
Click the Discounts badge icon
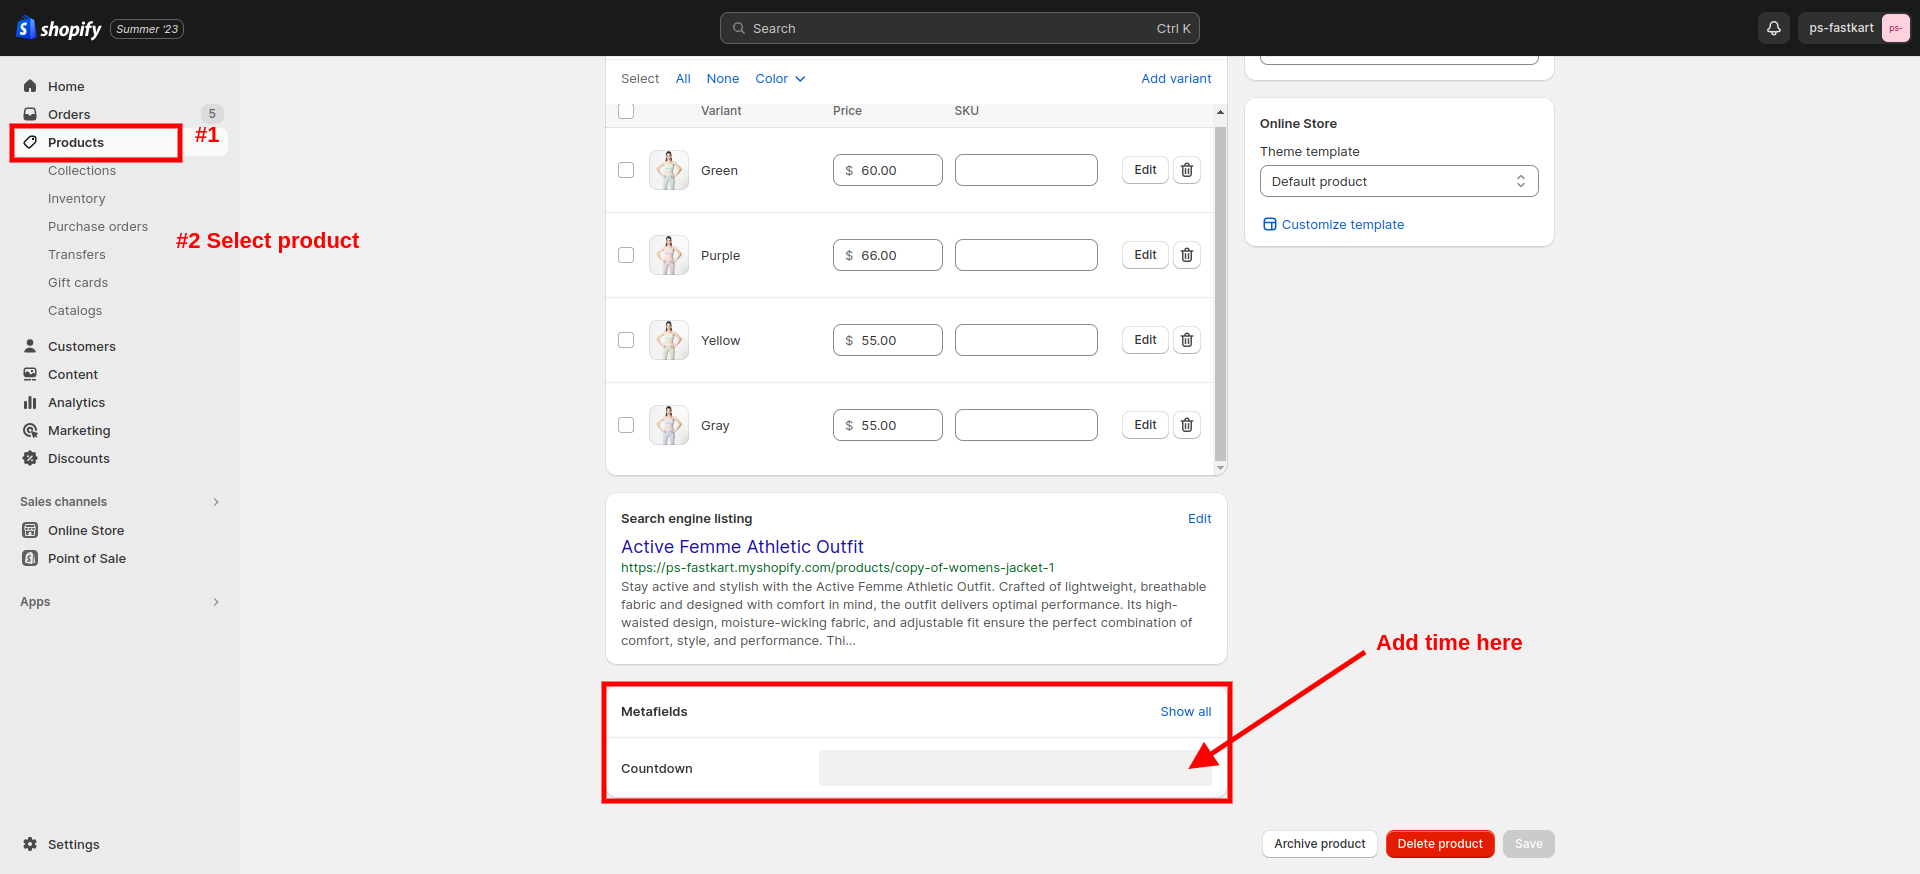(30, 458)
